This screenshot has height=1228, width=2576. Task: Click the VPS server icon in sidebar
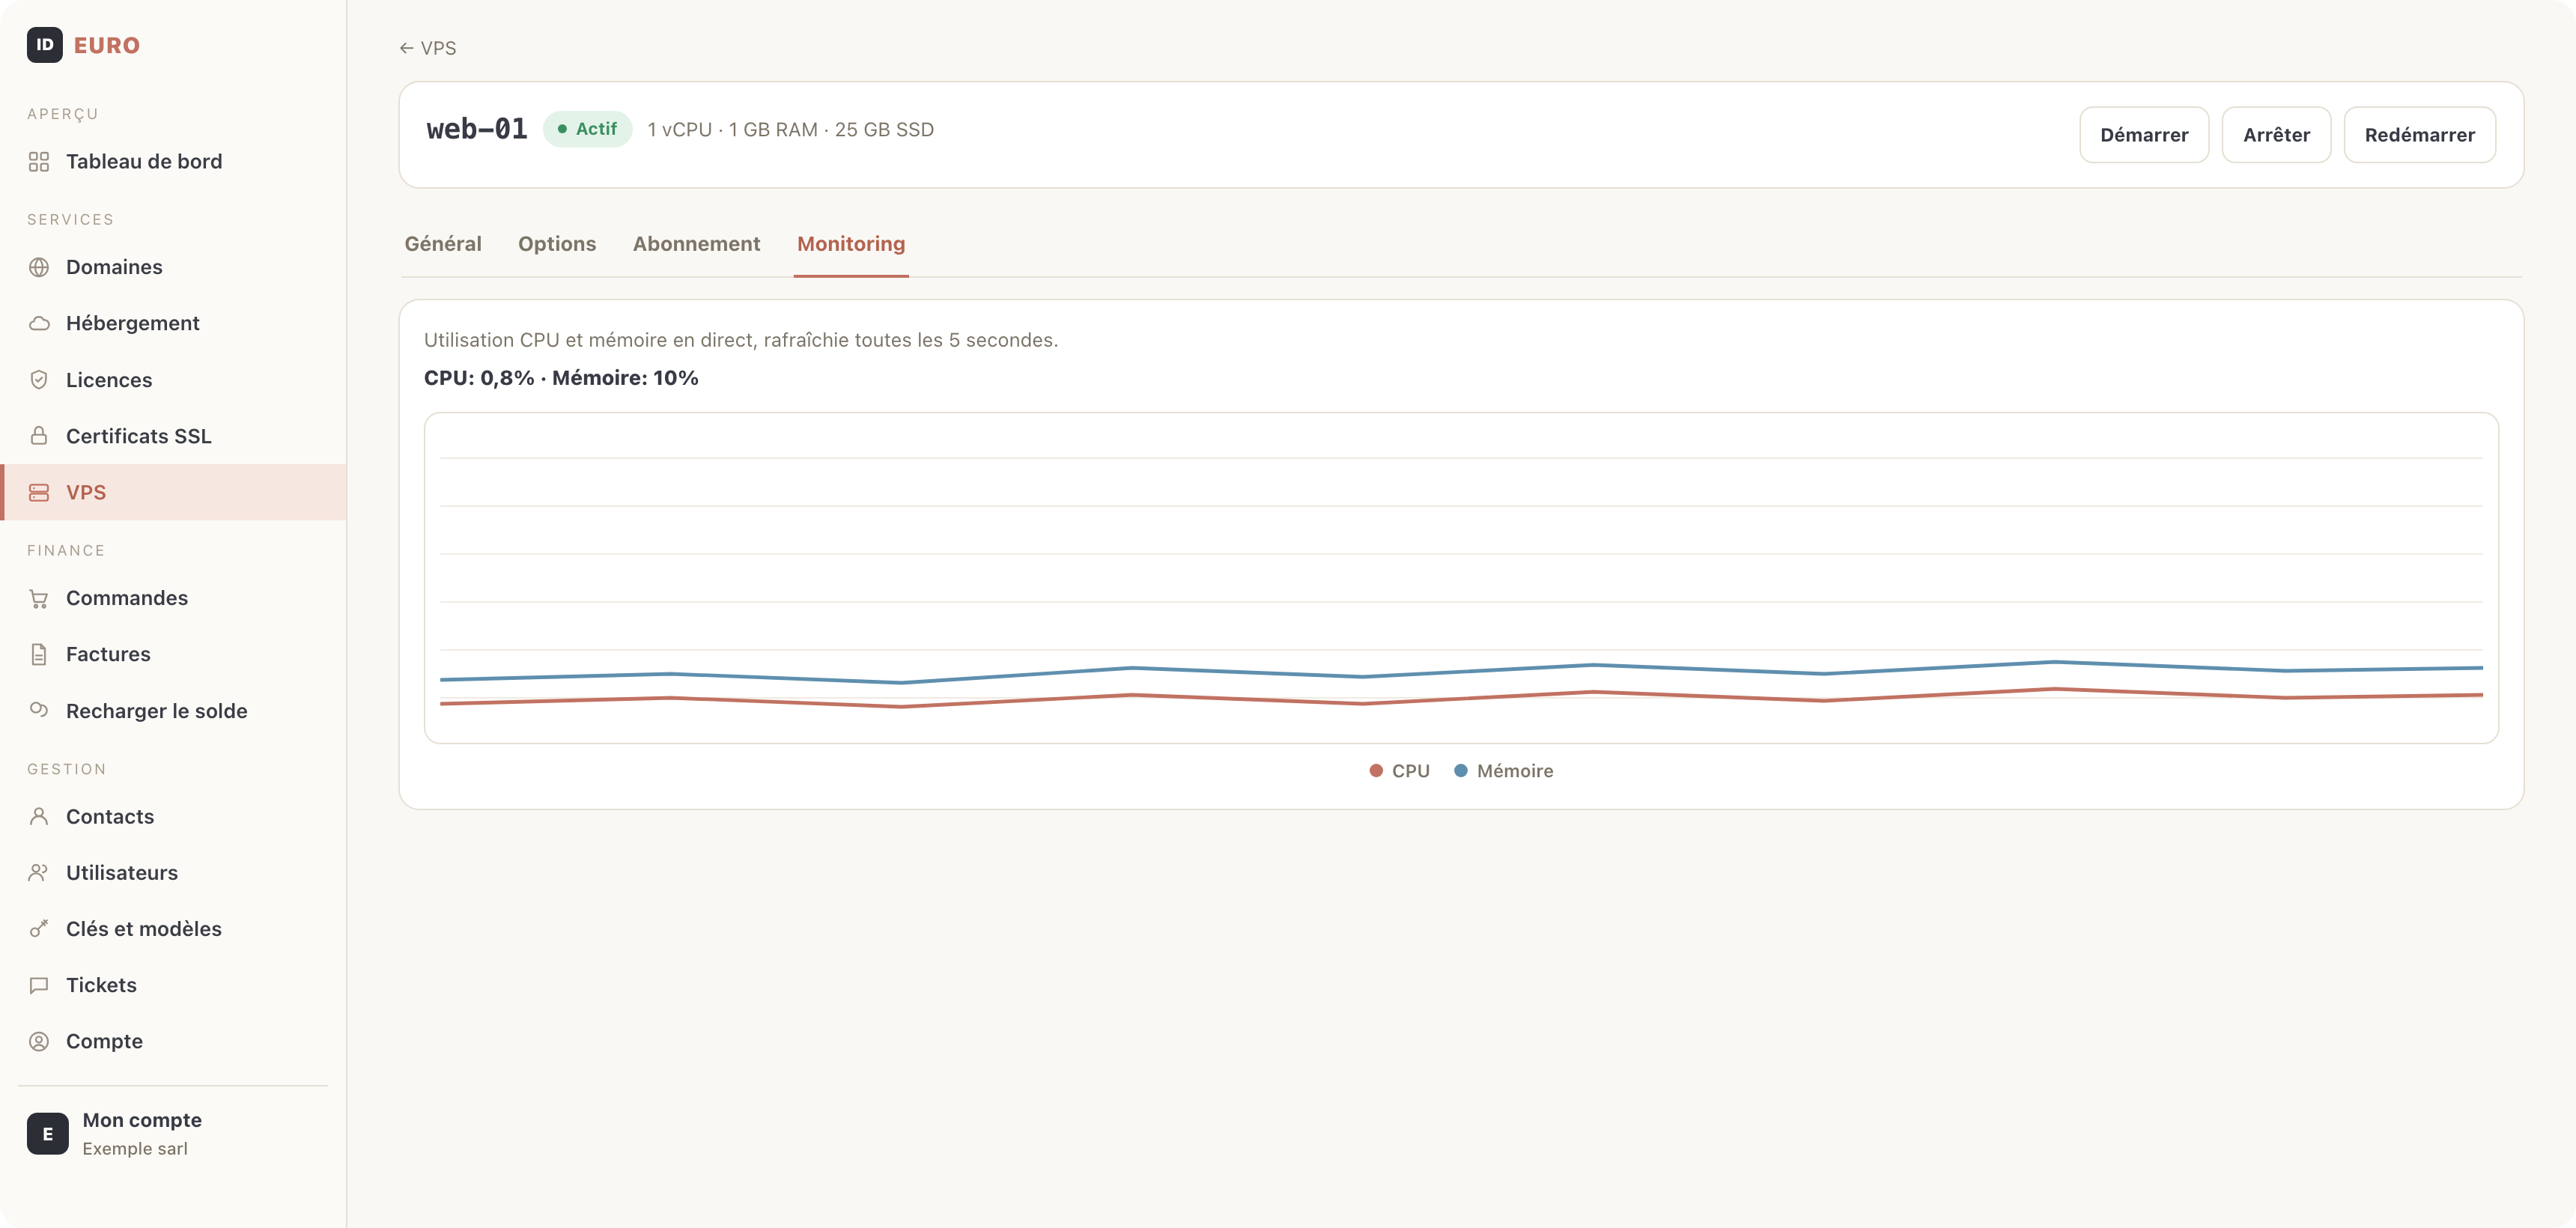pos(39,492)
